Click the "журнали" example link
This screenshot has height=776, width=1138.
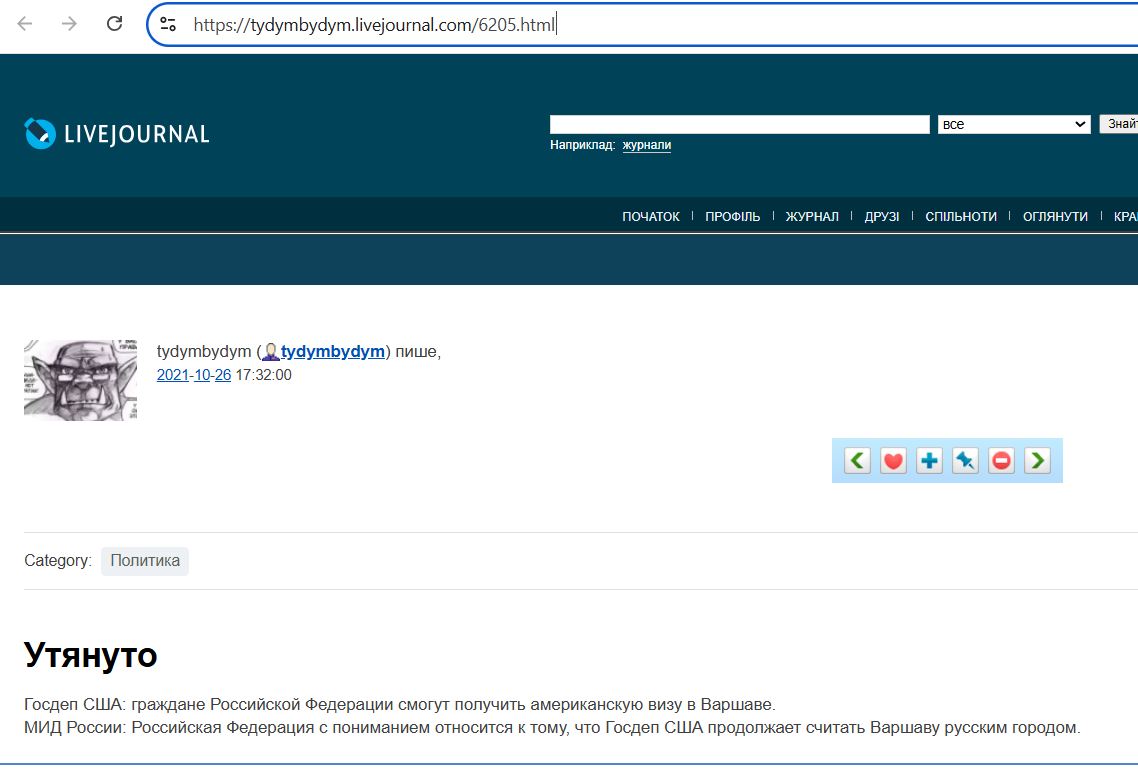(646, 145)
